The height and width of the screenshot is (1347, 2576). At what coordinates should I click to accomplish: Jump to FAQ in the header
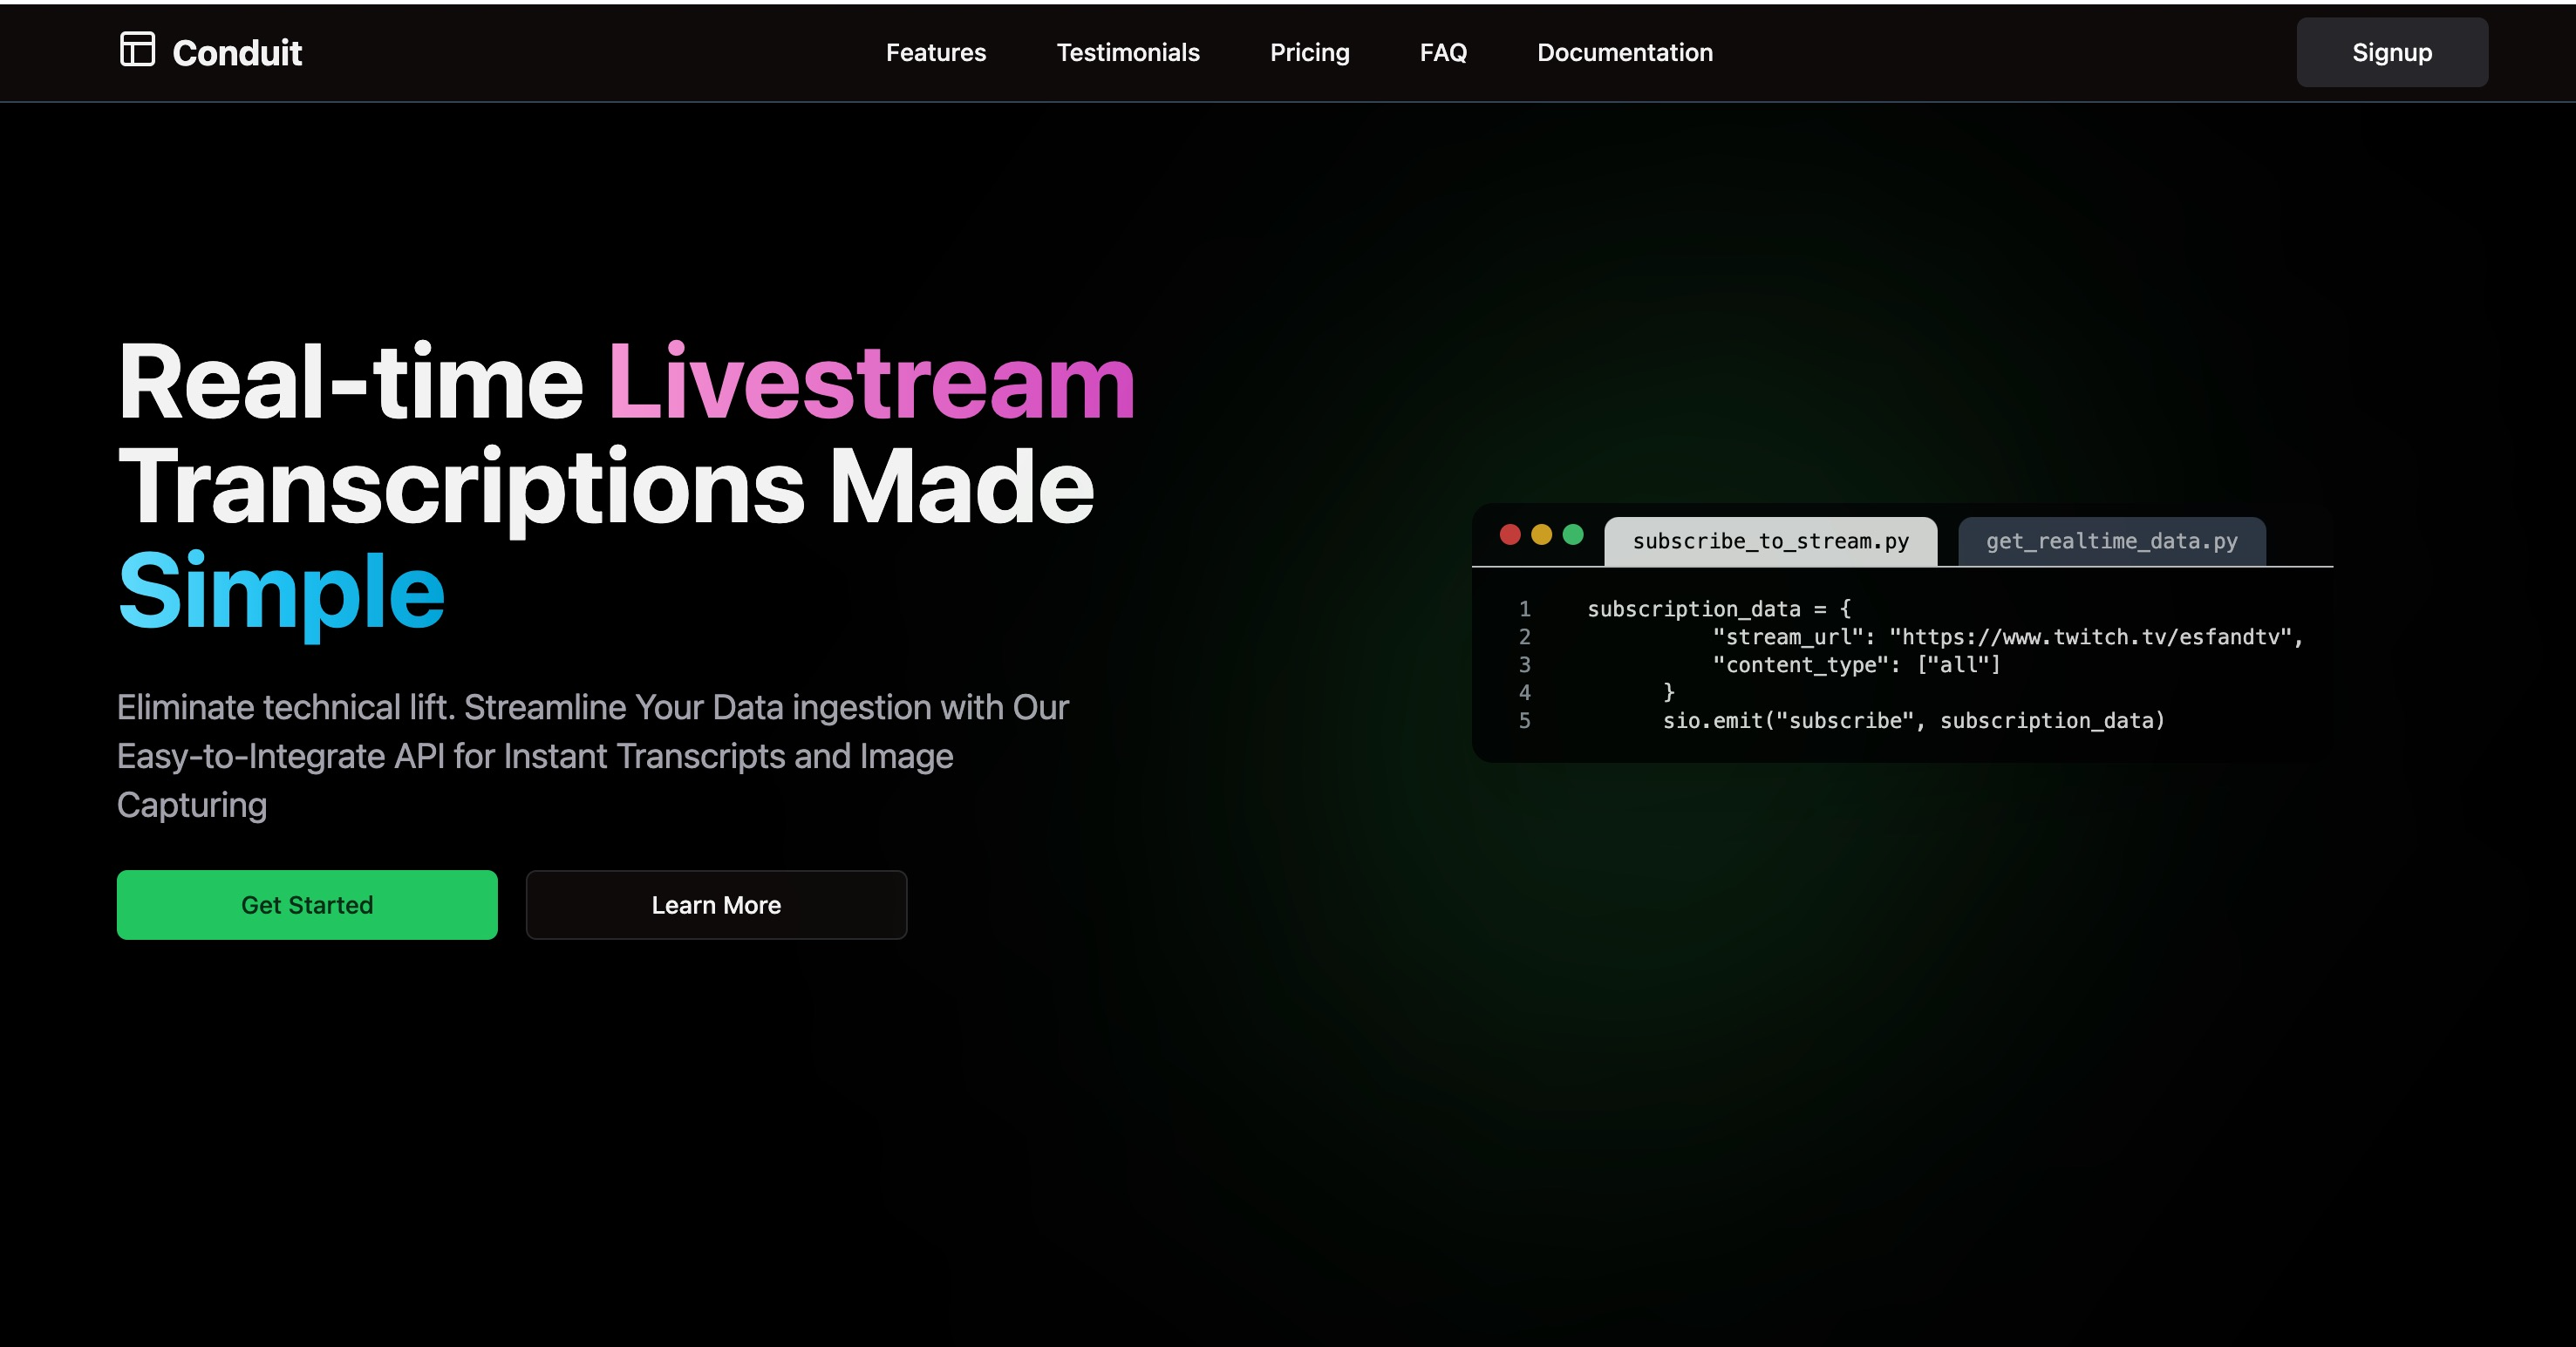1442,53
